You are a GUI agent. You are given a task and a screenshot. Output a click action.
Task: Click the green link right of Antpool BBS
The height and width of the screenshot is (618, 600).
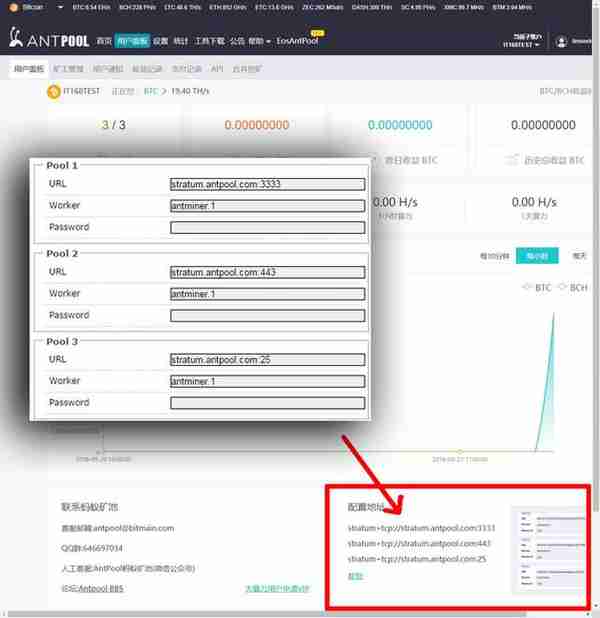277,588
